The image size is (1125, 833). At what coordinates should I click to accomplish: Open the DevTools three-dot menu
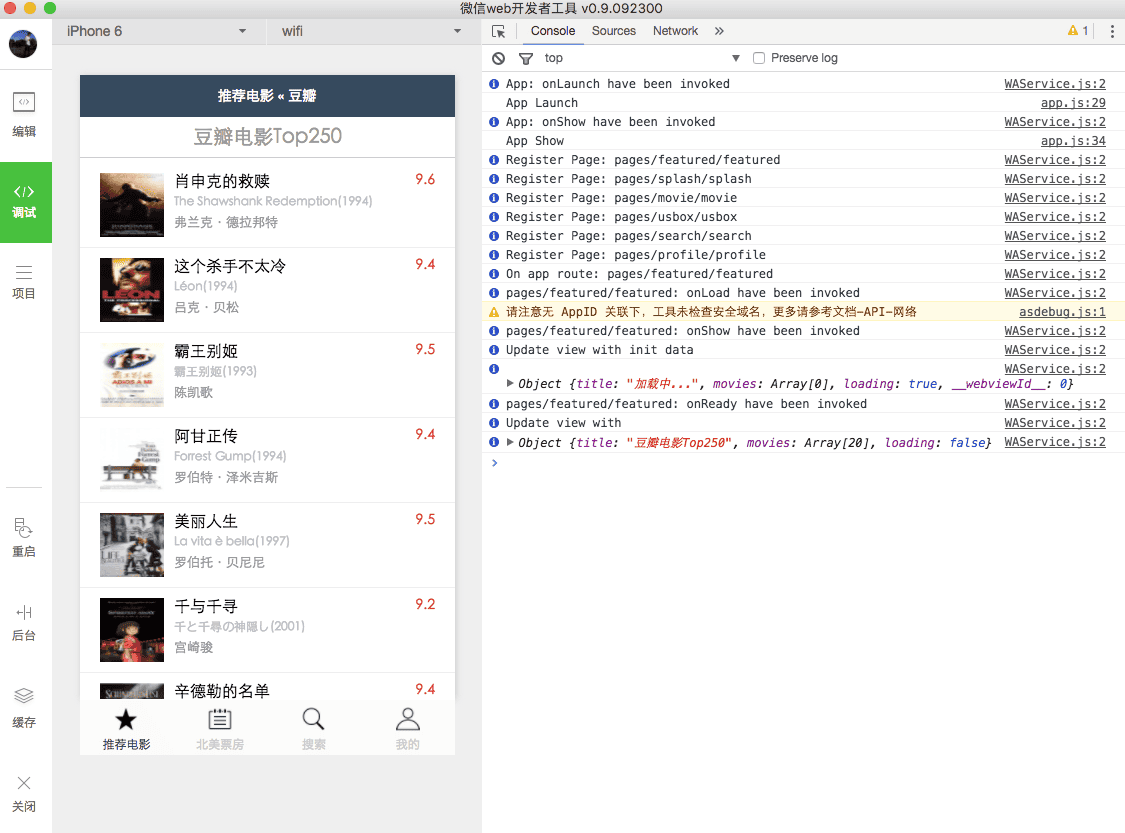pyautogui.click(x=1112, y=31)
